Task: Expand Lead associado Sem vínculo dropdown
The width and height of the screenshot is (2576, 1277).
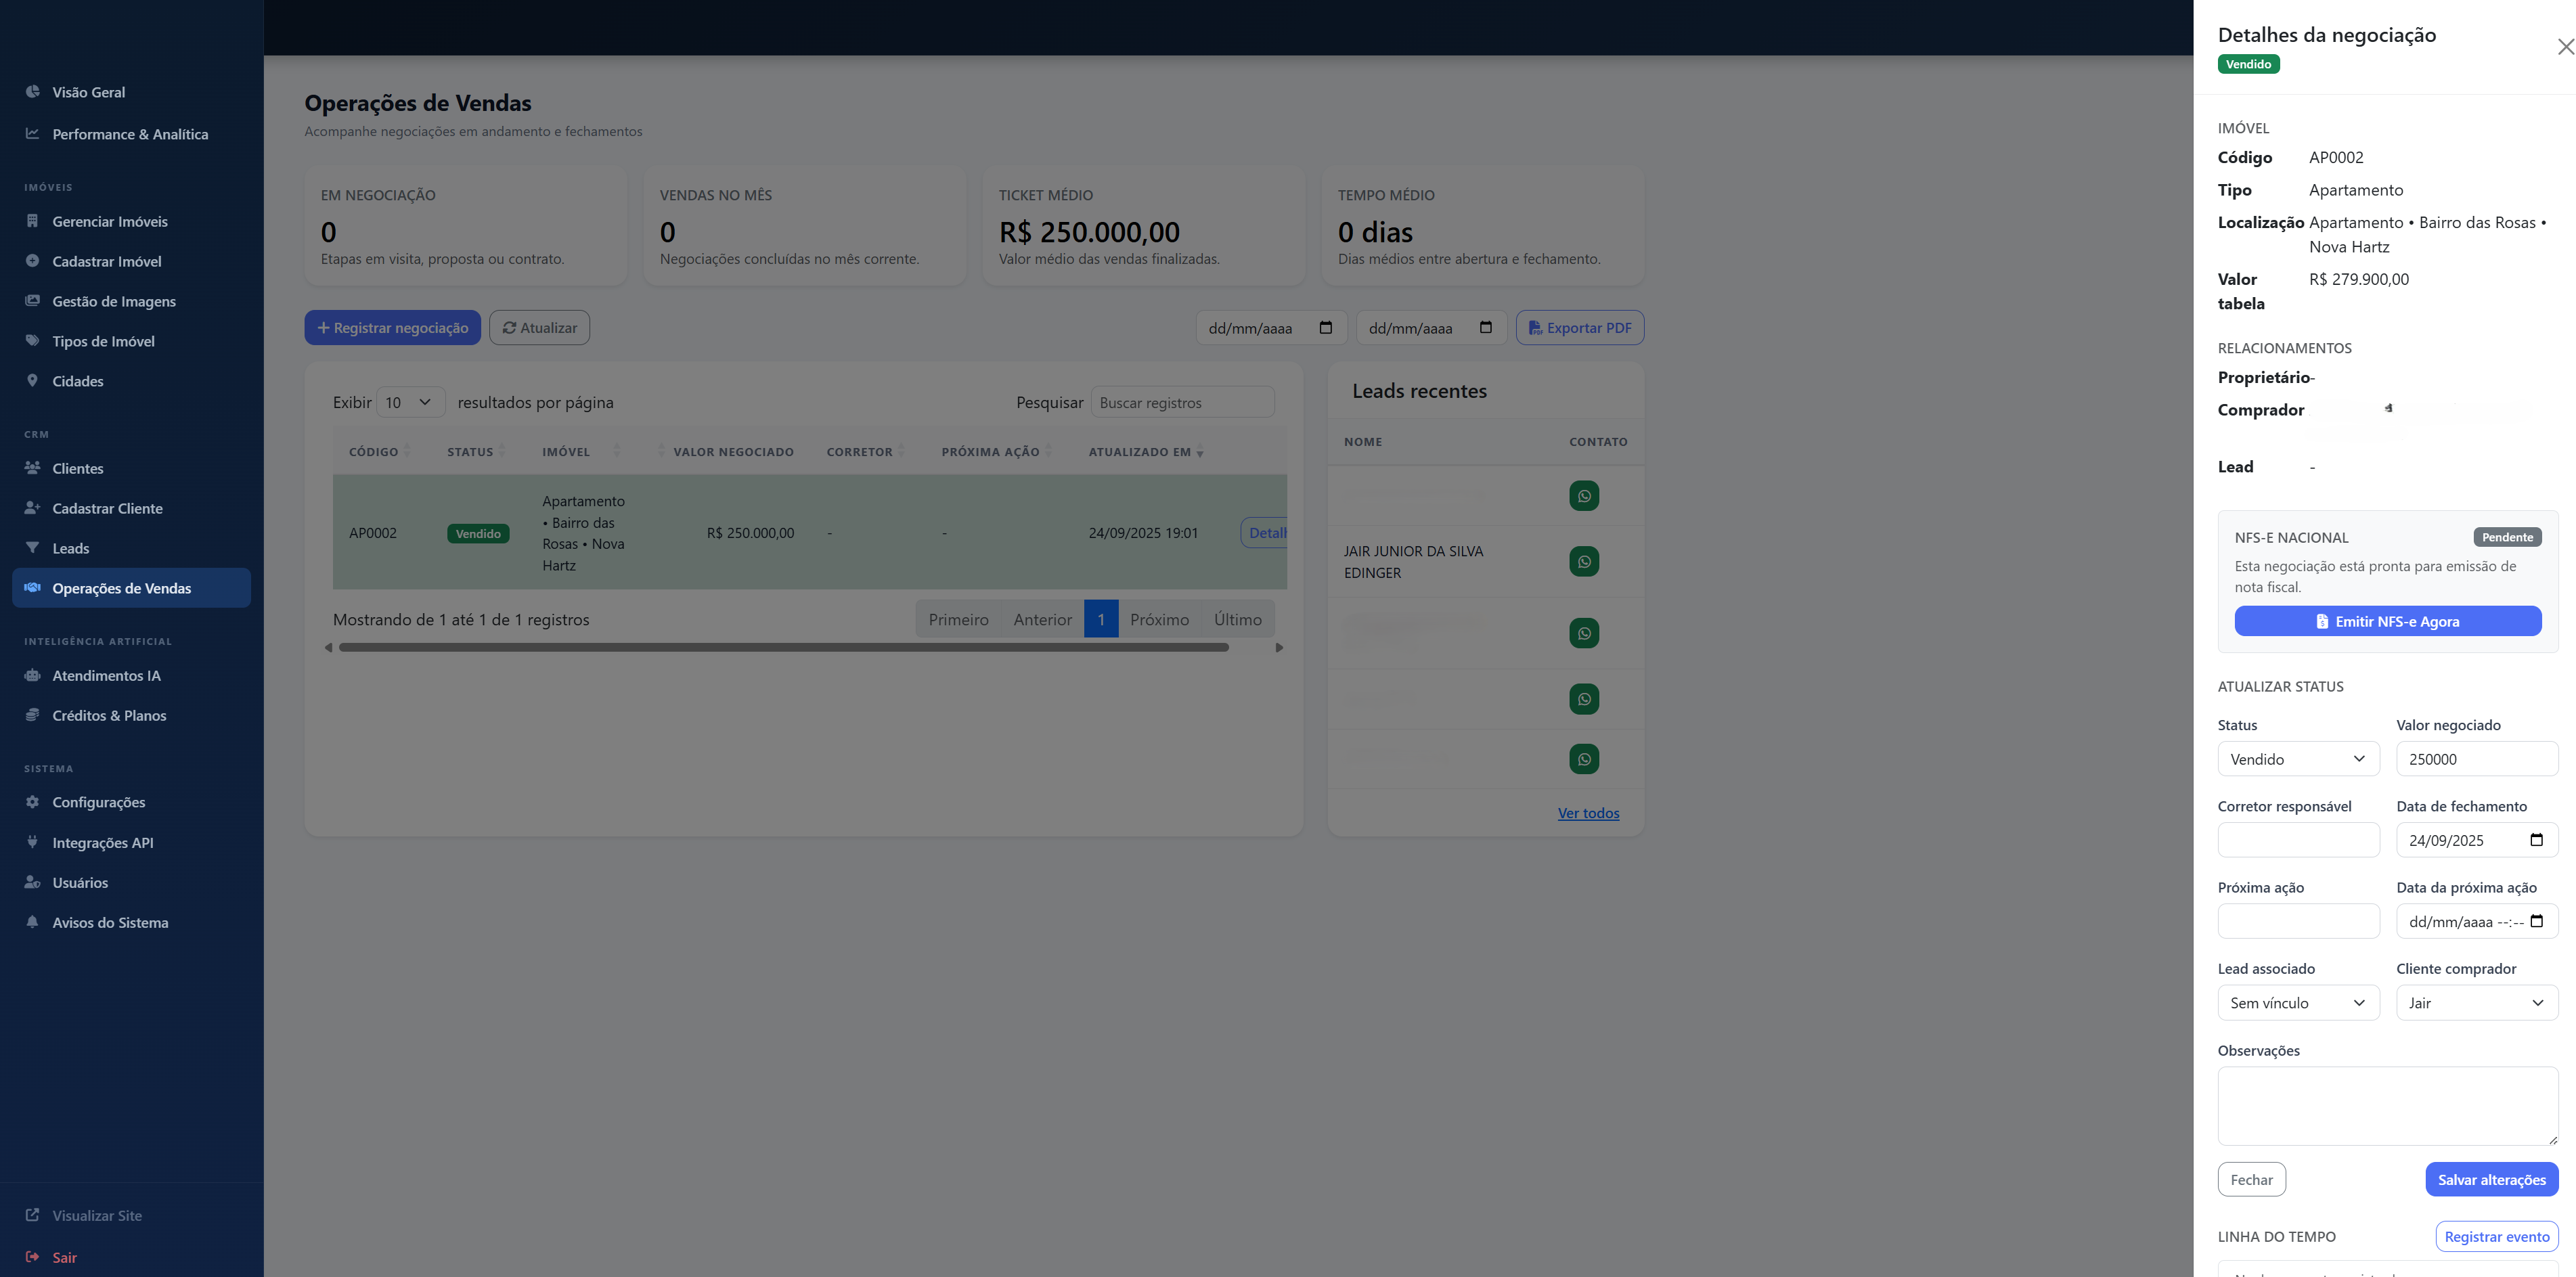Action: point(2297,1003)
